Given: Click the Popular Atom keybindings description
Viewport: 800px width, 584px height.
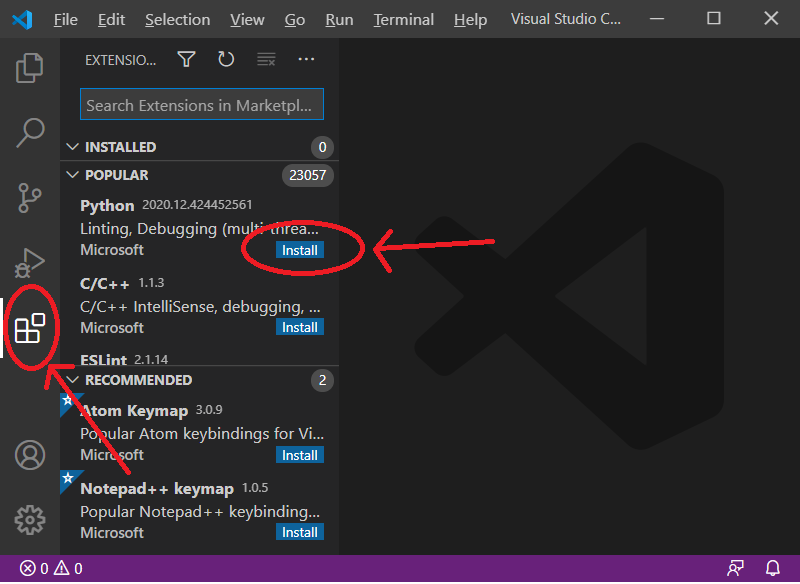Looking at the screenshot, I should click(x=202, y=434).
